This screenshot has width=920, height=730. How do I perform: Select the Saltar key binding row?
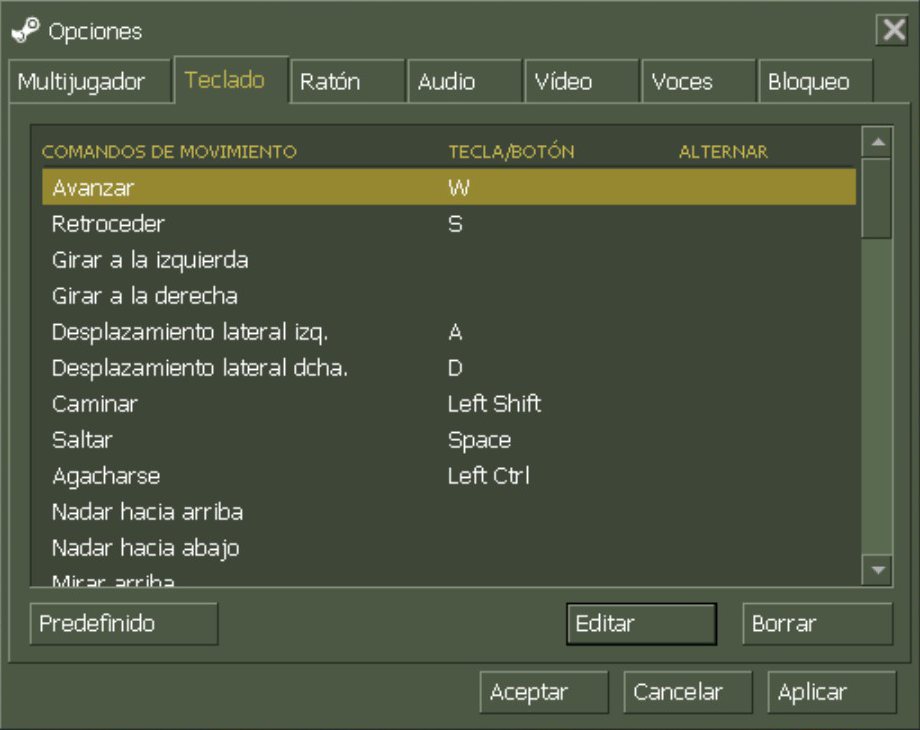pos(448,440)
